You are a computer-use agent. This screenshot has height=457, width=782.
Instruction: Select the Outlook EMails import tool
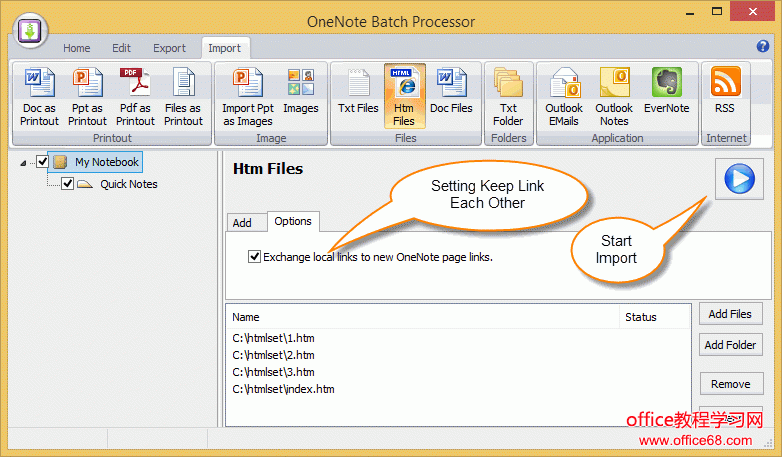point(564,97)
